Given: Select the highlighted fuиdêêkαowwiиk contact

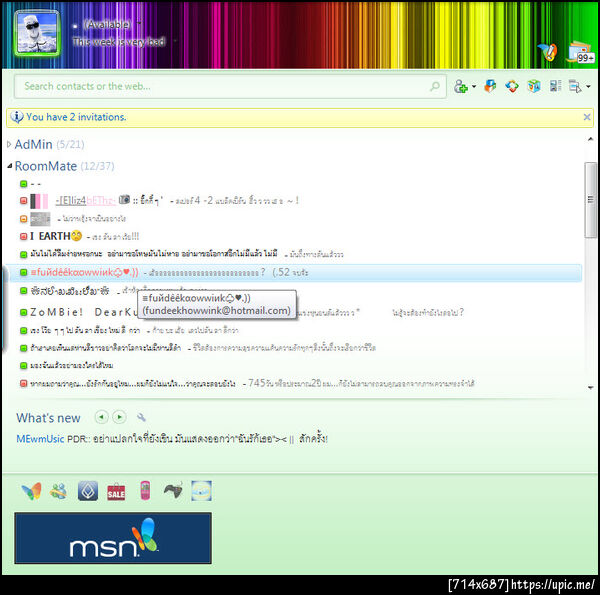Looking at the screenshot, I should click(x=295, y=272).
